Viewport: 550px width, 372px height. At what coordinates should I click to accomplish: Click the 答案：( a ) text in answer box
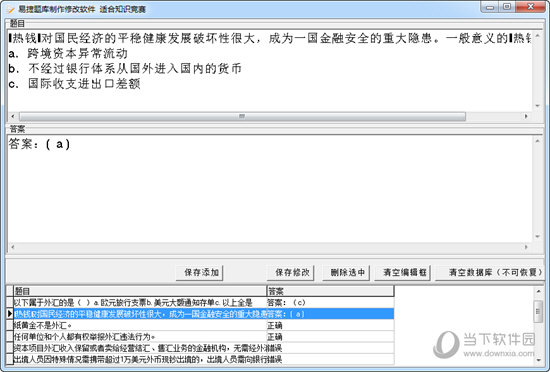click(39, 144)
